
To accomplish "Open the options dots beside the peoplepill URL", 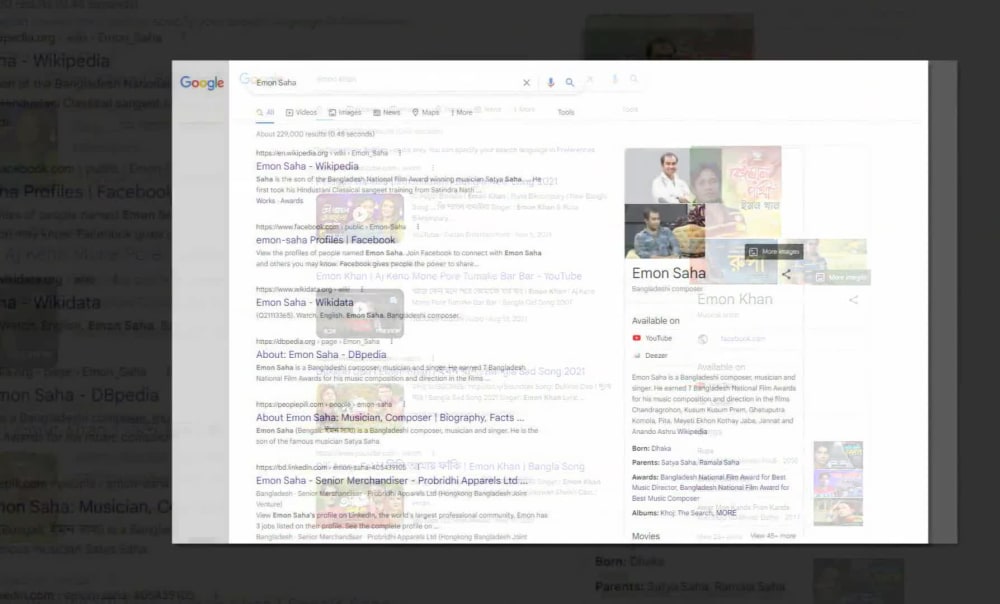I will tap(404, 404).
